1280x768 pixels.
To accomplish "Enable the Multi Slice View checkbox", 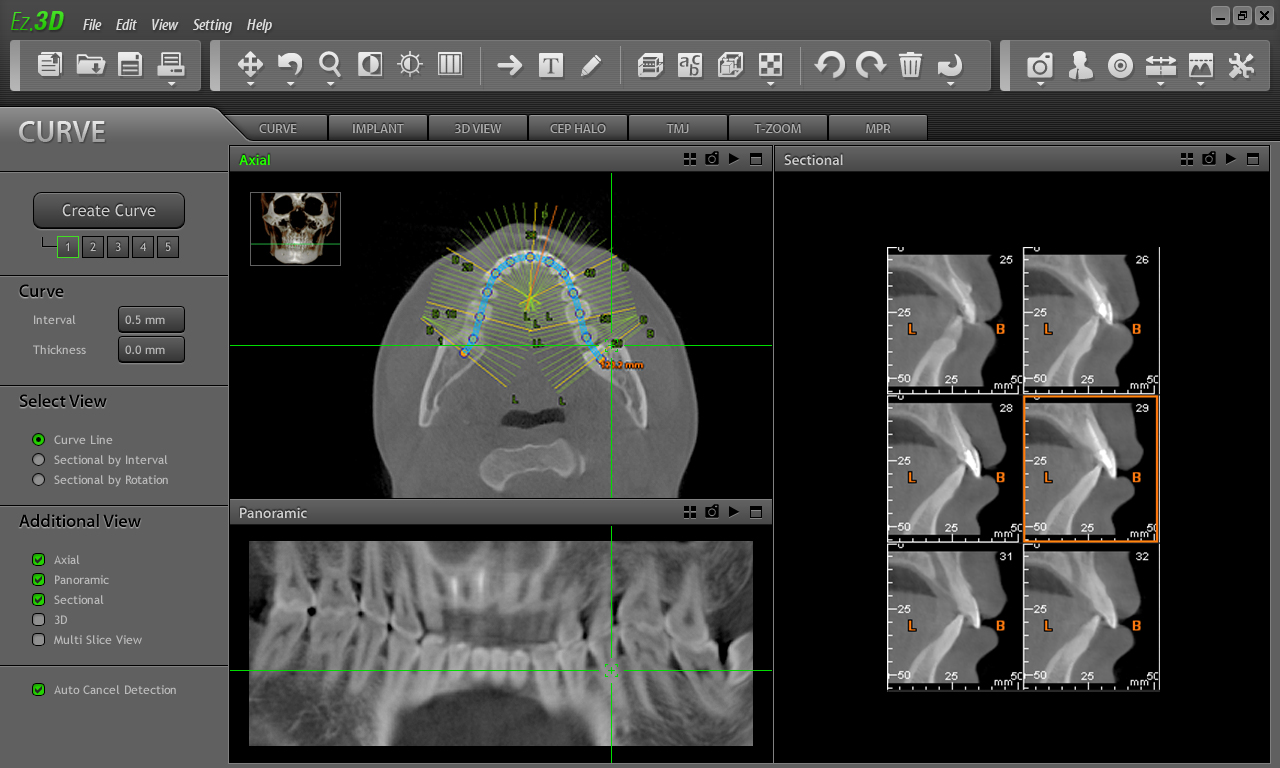I will click(x=39, y=639).
